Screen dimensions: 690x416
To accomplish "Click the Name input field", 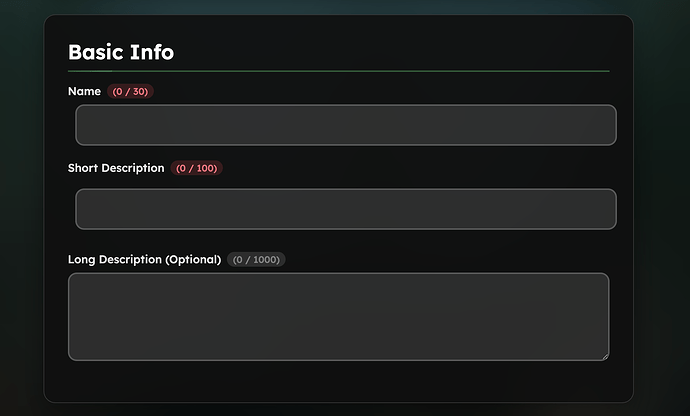I will (x=345, y=125).
